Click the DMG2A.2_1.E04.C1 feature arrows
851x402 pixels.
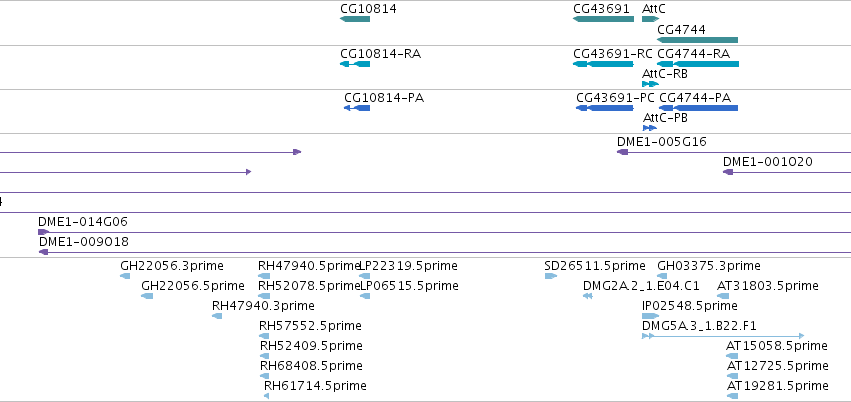[x=587, y=296]
